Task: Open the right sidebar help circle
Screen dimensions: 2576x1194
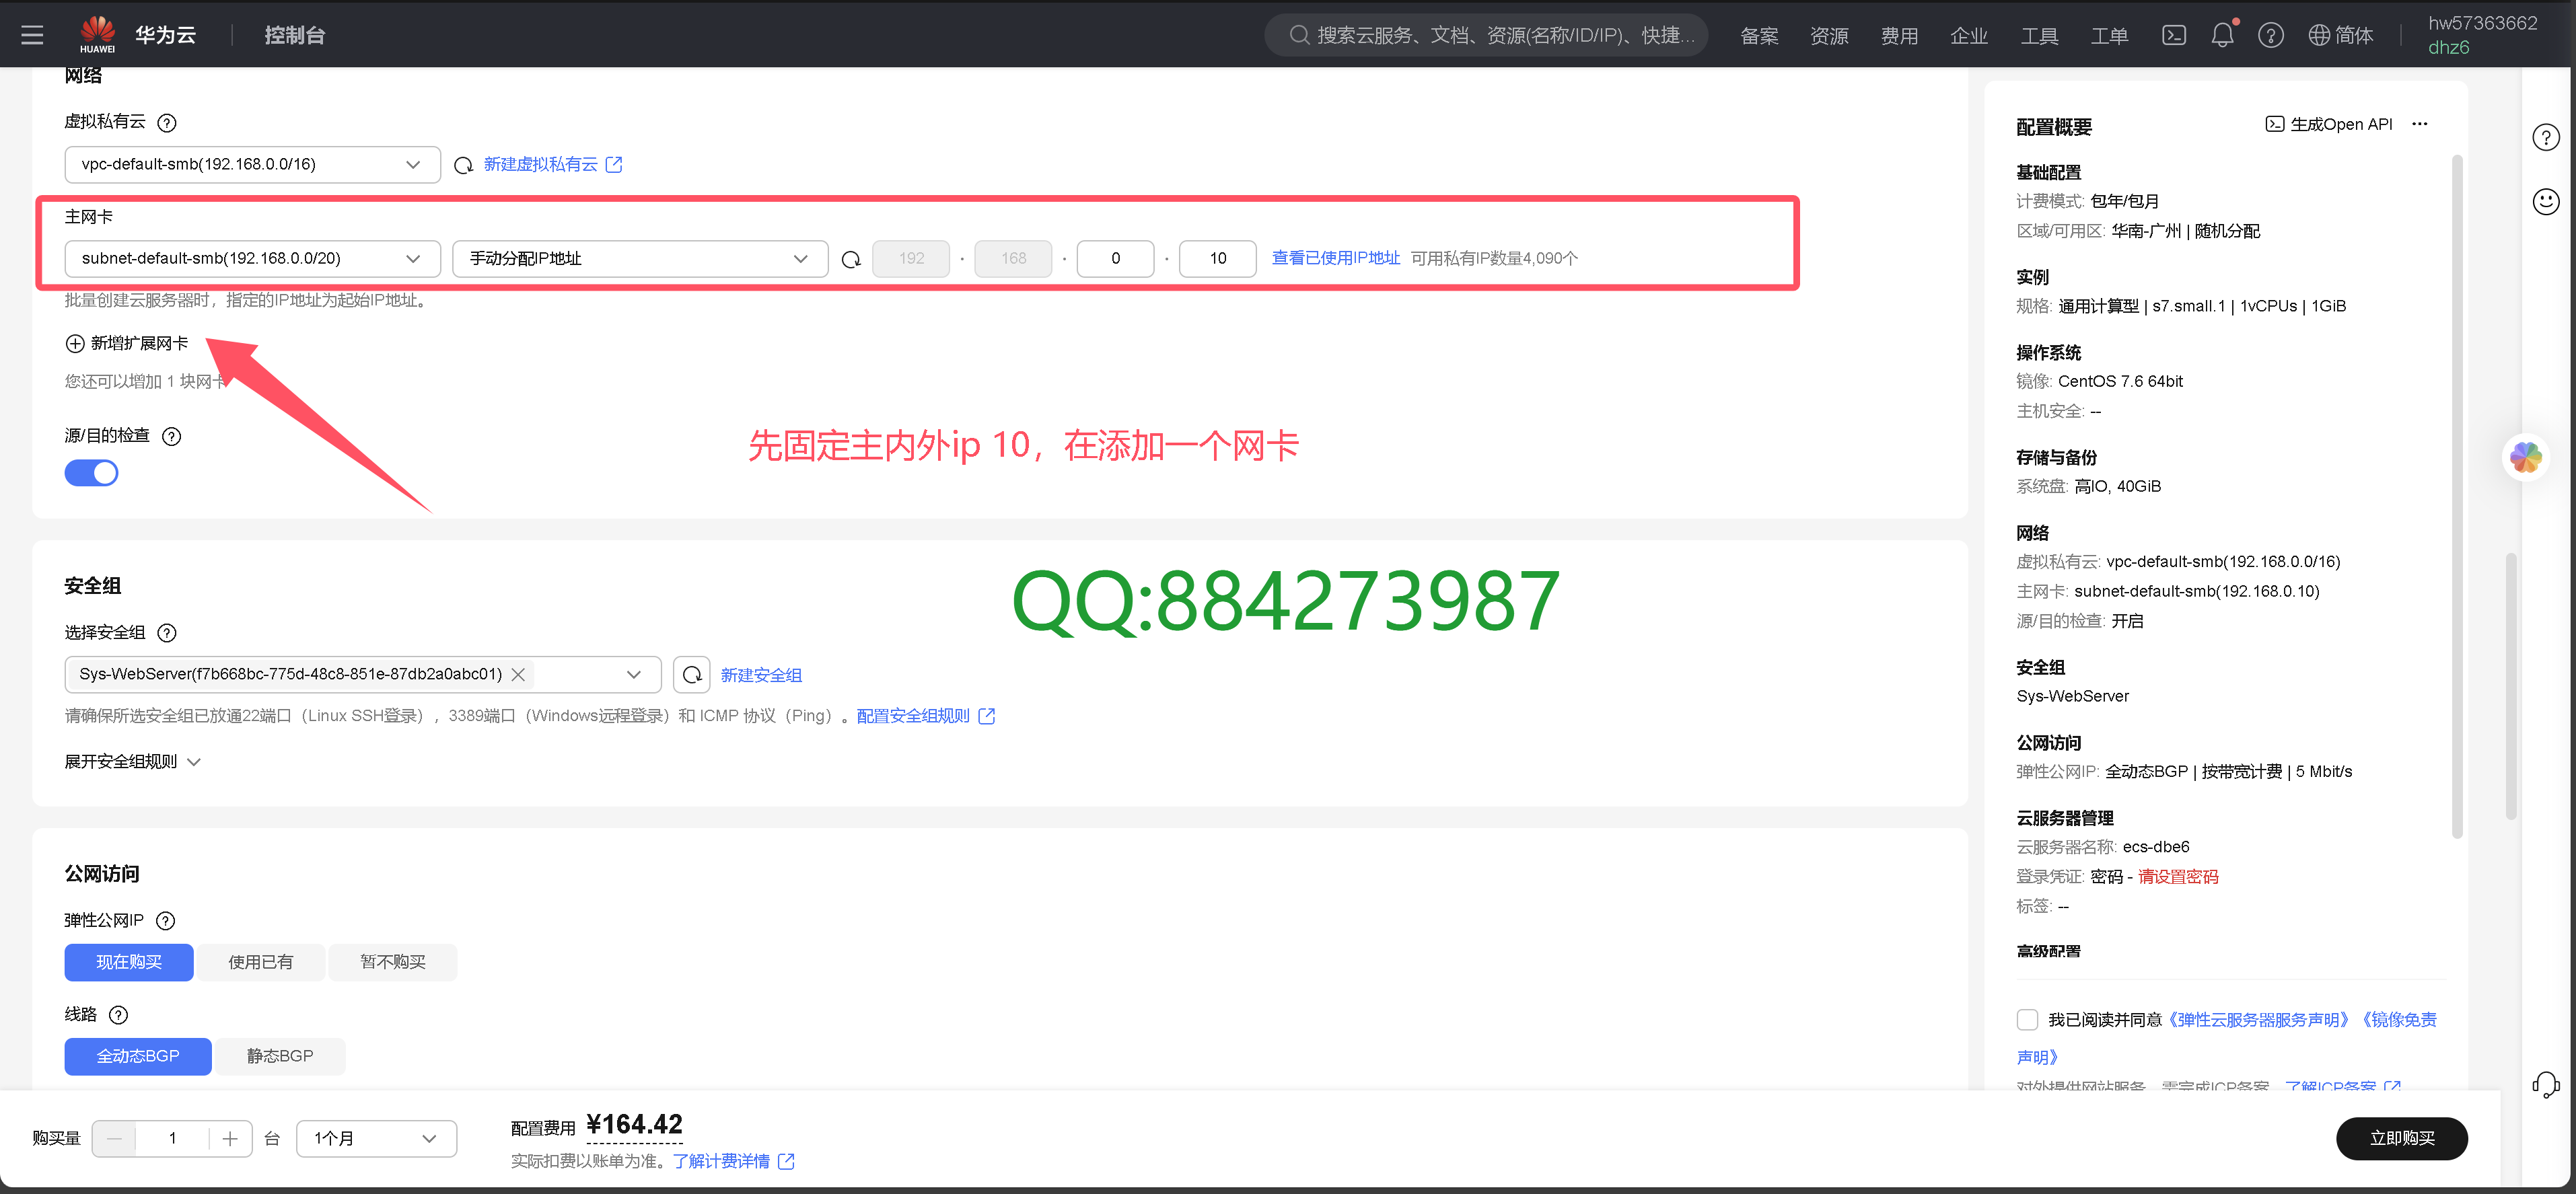Action: coord(2545,137)
